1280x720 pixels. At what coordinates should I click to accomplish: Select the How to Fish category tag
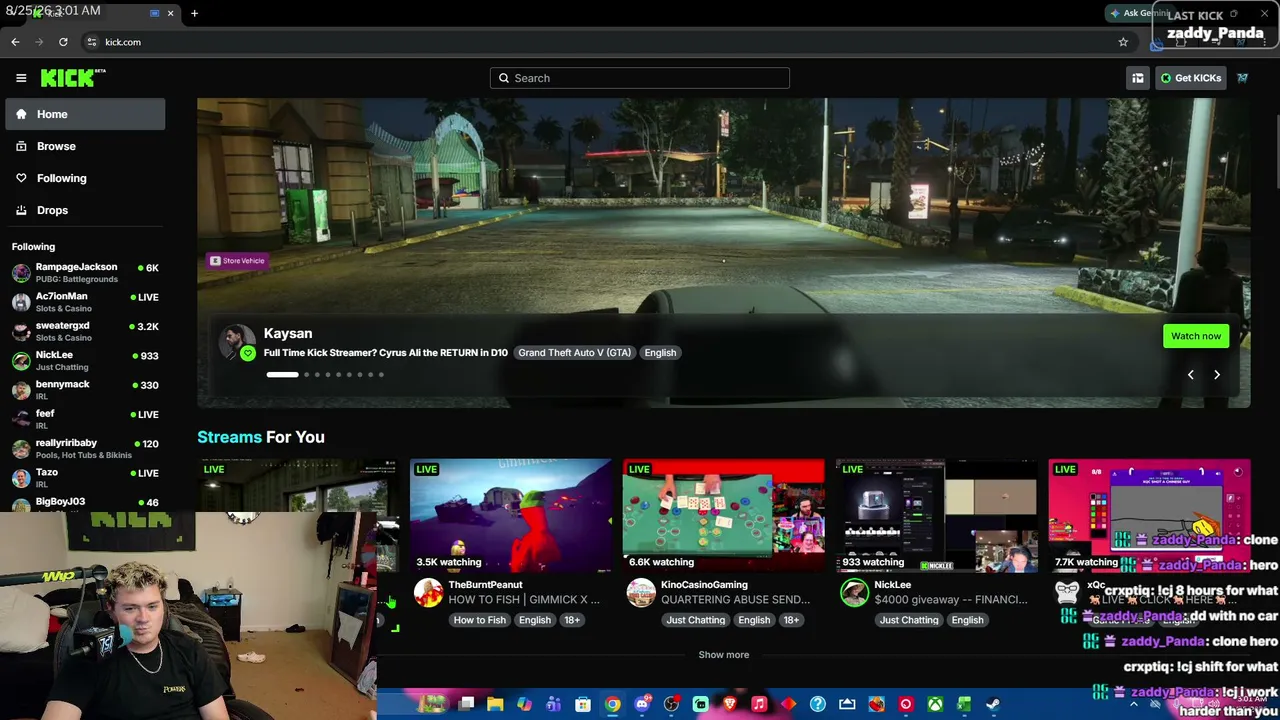(x=480, y=620)
